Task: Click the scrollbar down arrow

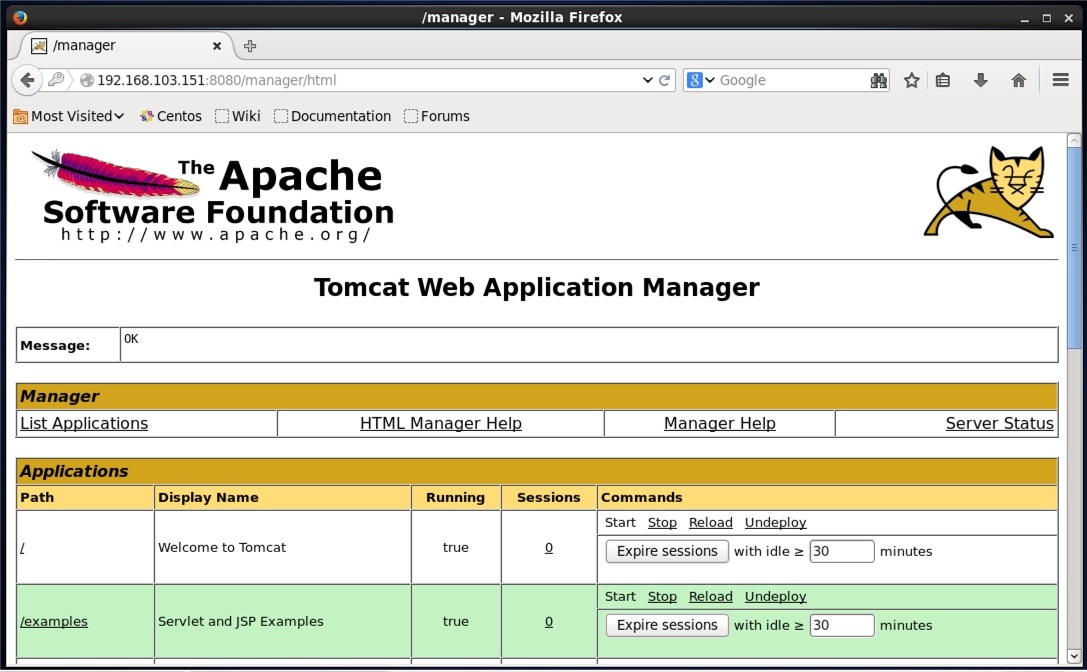Action: [1074, 655]
